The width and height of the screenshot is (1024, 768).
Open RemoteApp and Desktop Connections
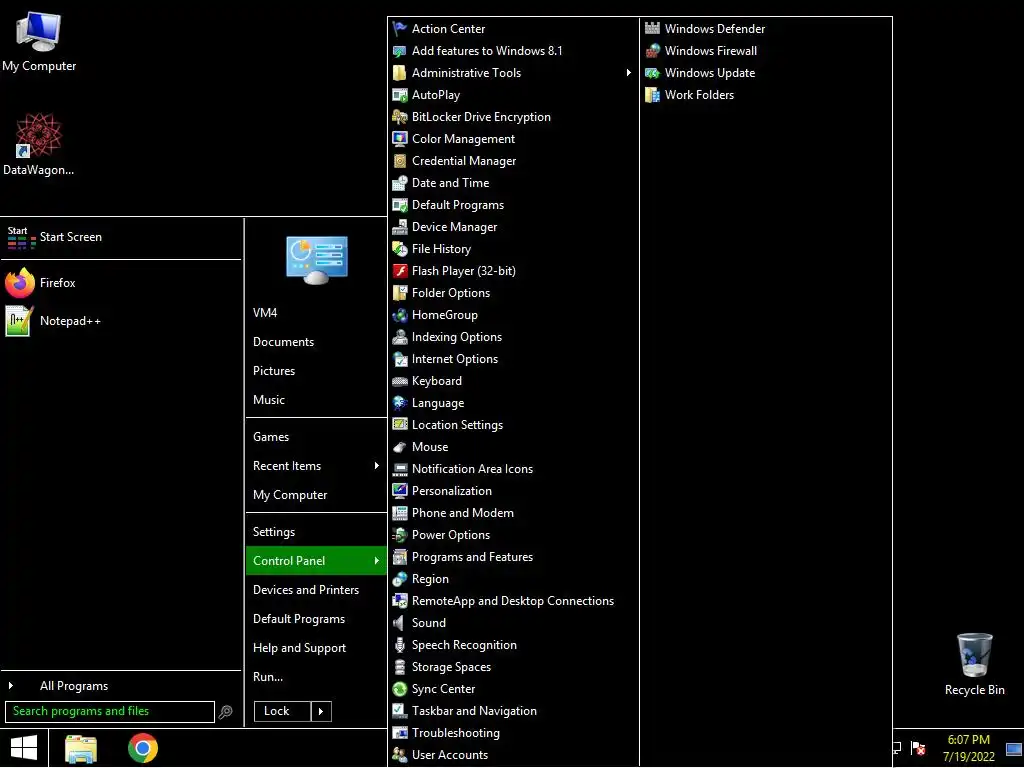[x=513, y=601]
